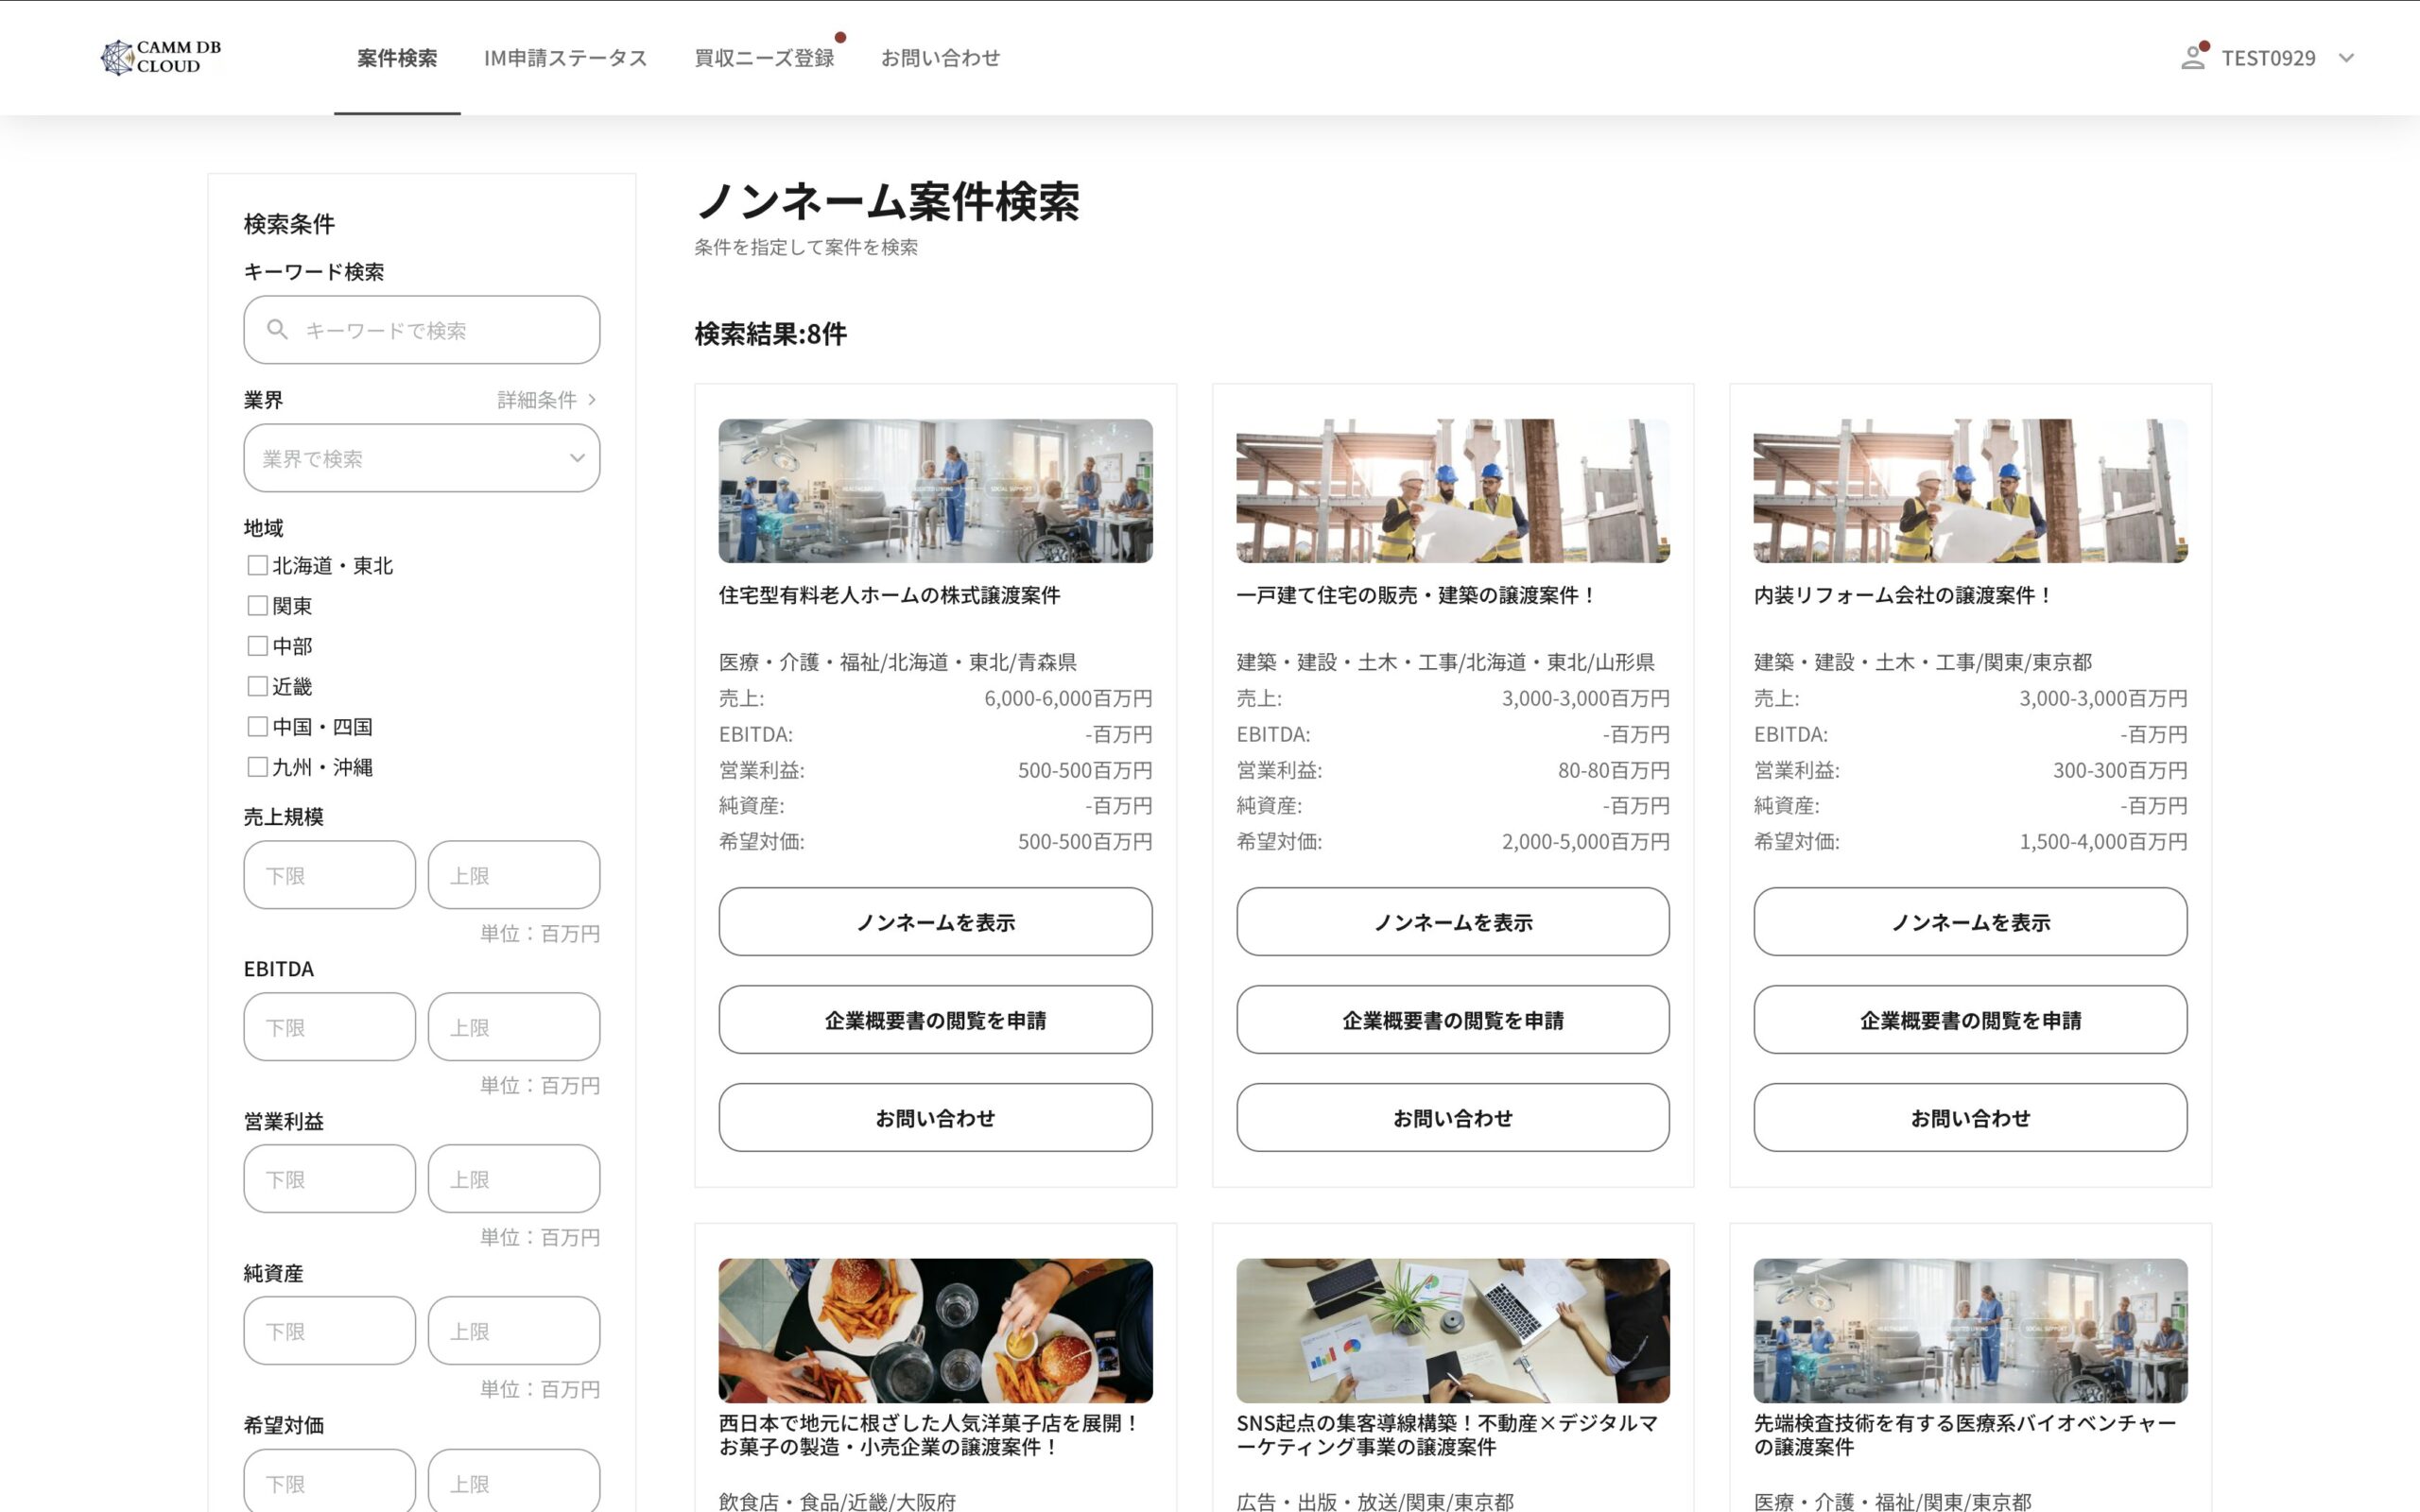Open the 買収ニーズ登録 menu item
2420x1512 pixels.
point(764,58)
